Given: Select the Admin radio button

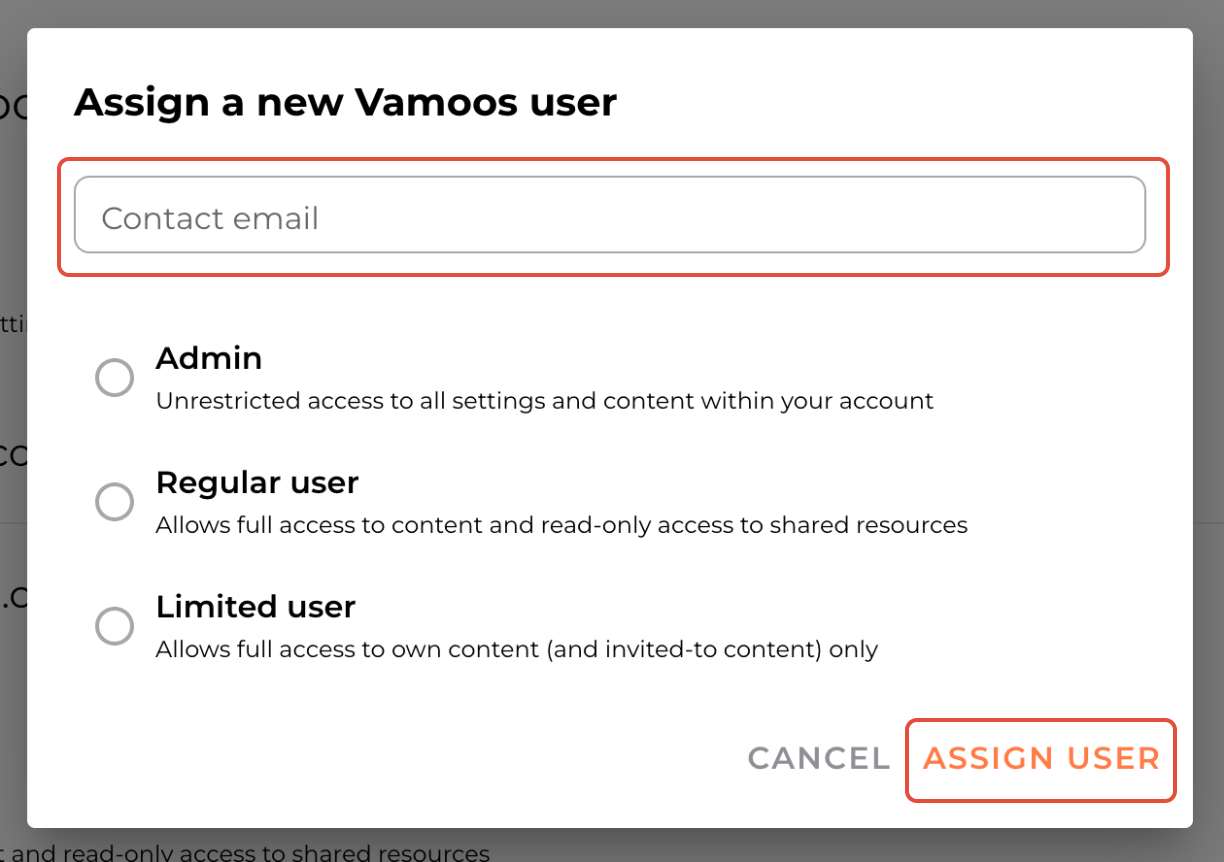Looking at the screenshot, I should (x=114, y=377).
